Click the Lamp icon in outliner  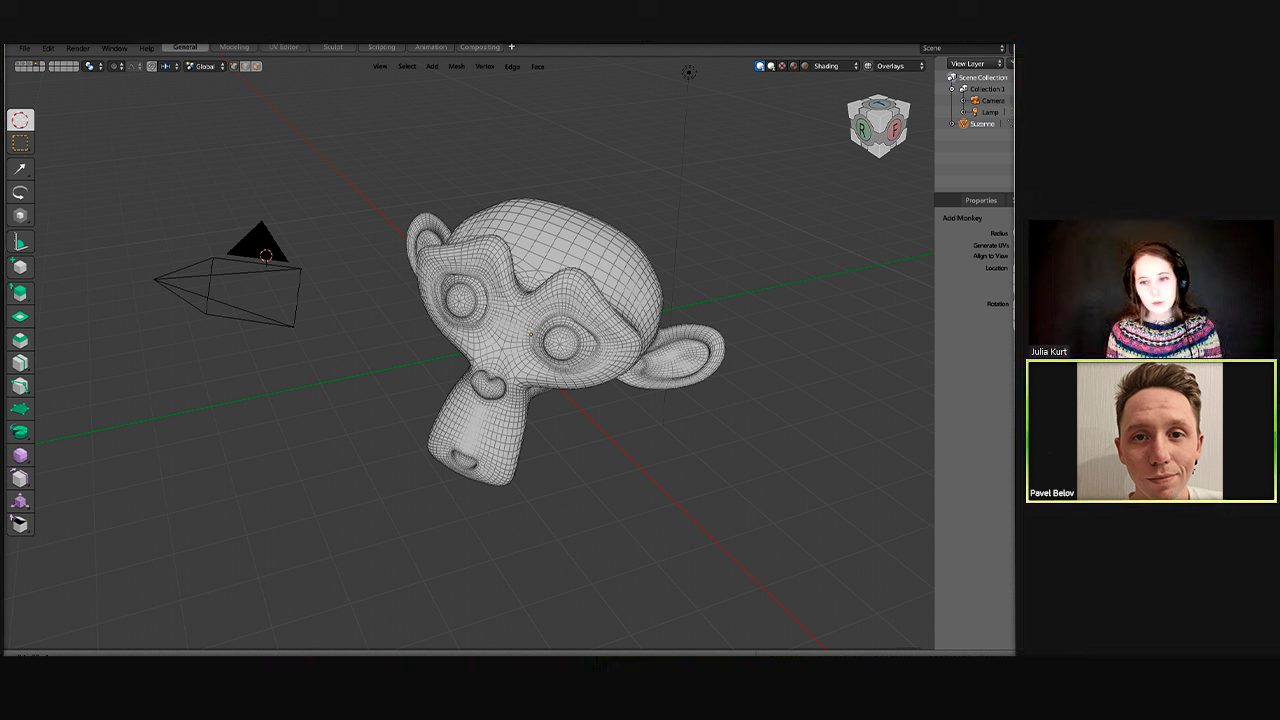(x=975, y=112)
